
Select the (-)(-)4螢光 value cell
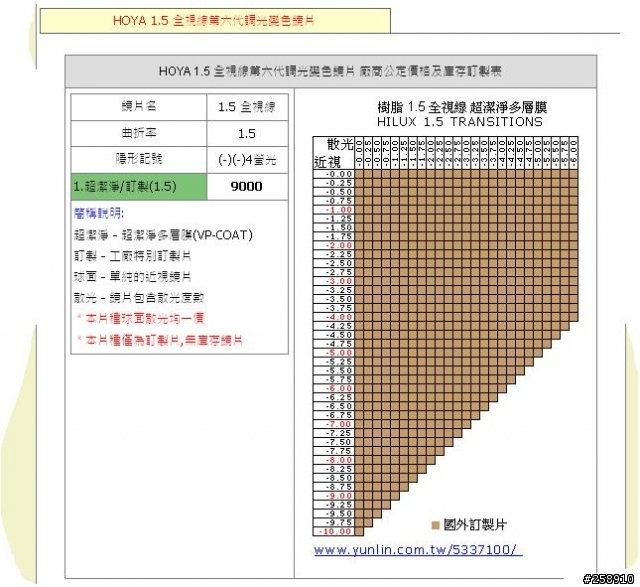click(x=247, y=160)
